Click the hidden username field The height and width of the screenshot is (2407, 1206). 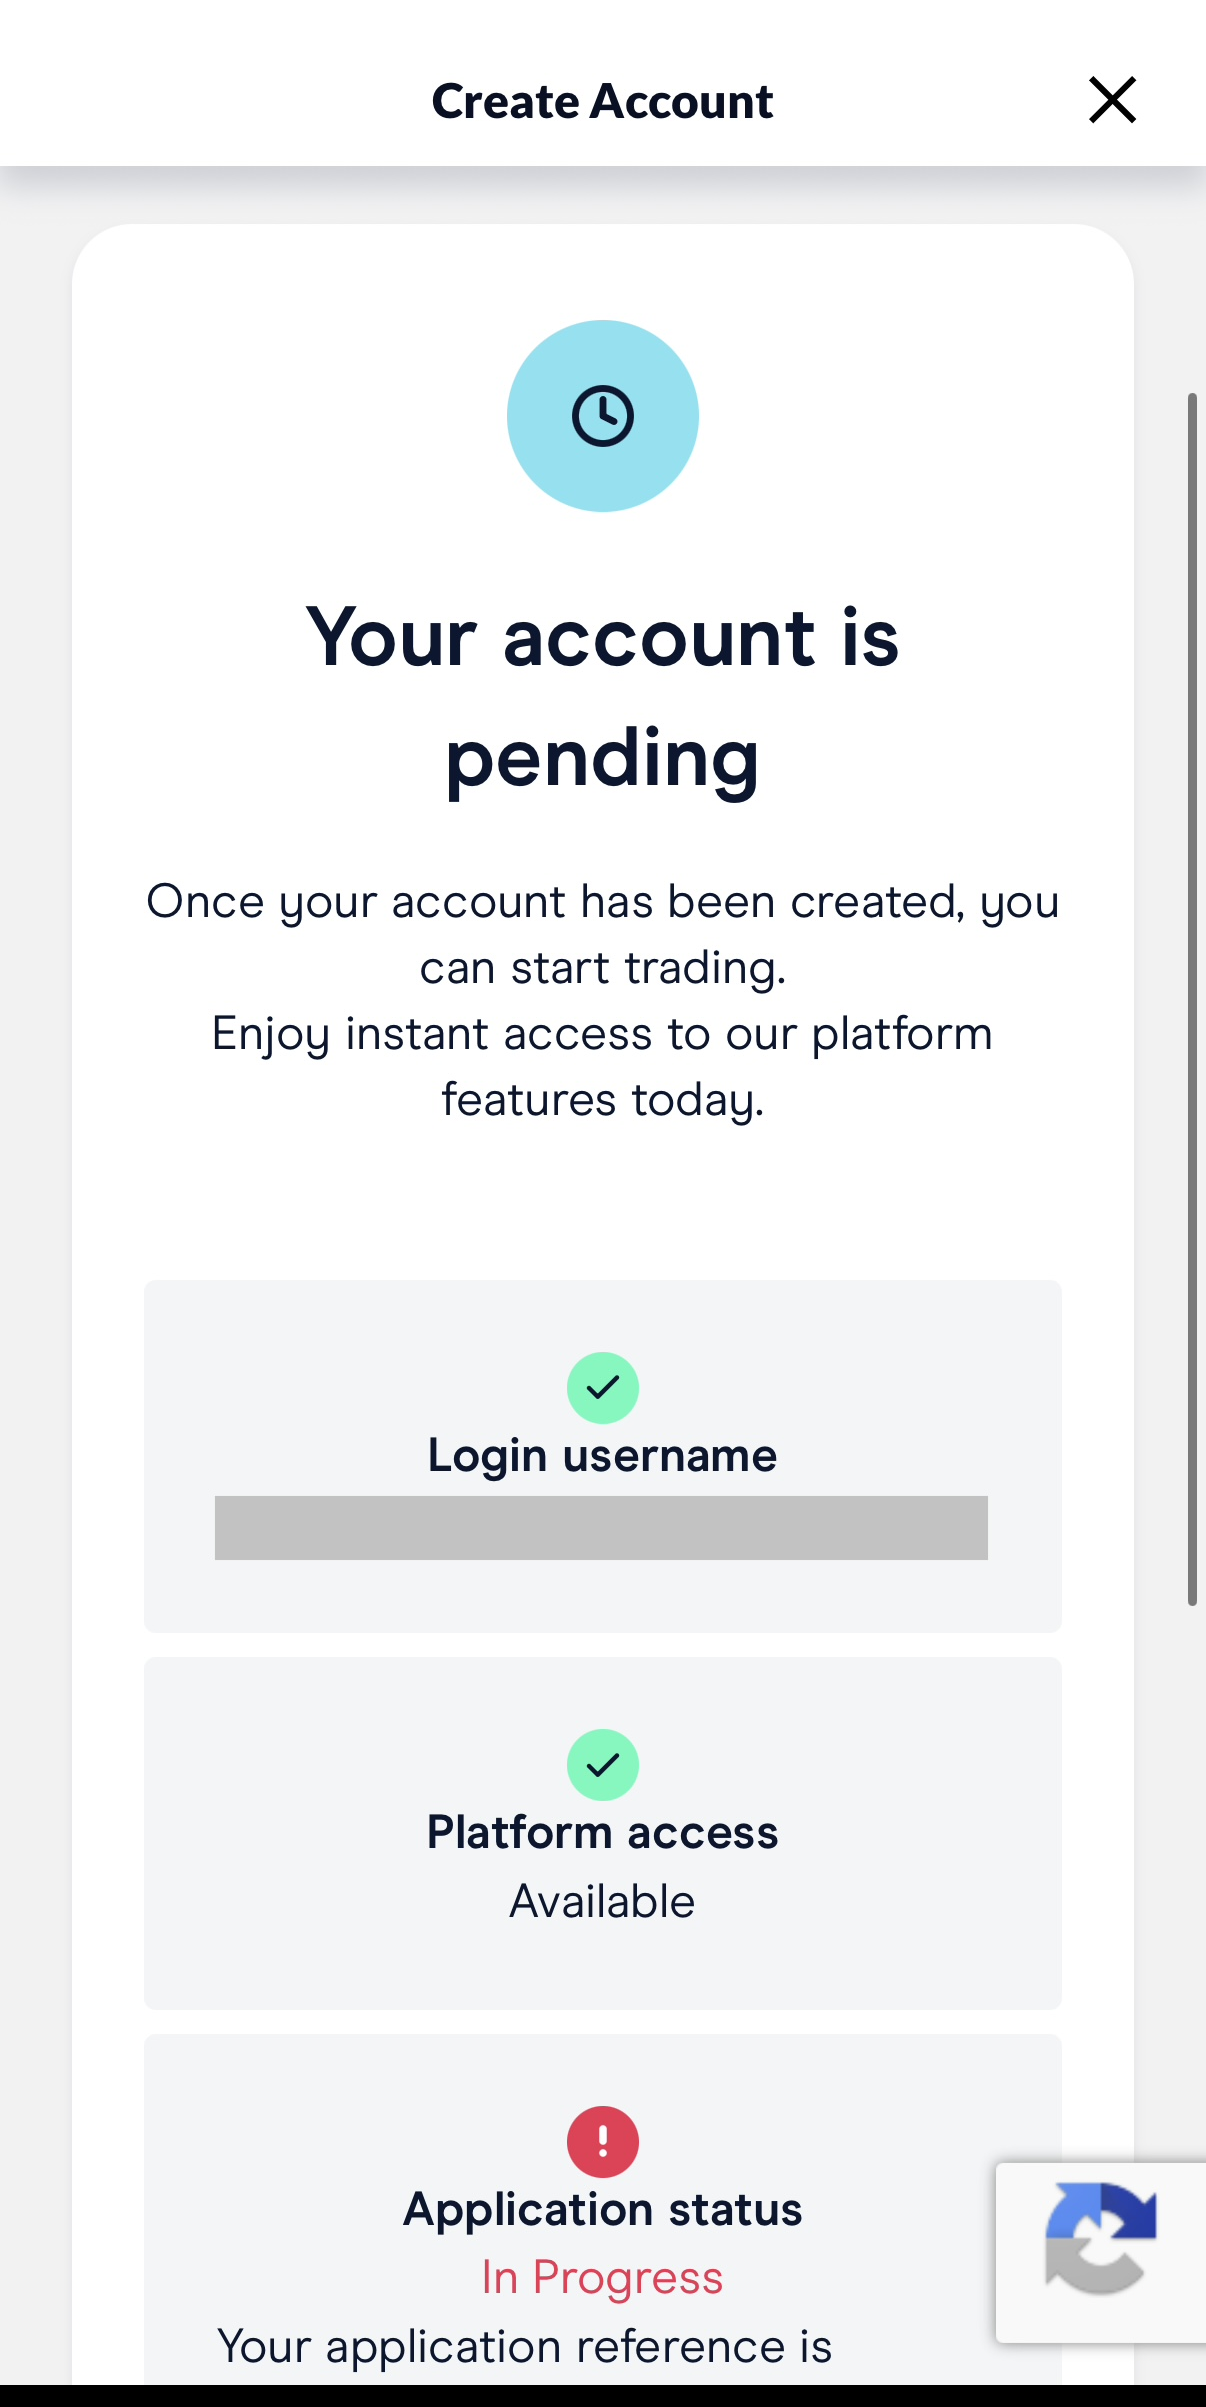click(x=601, y=1528)
